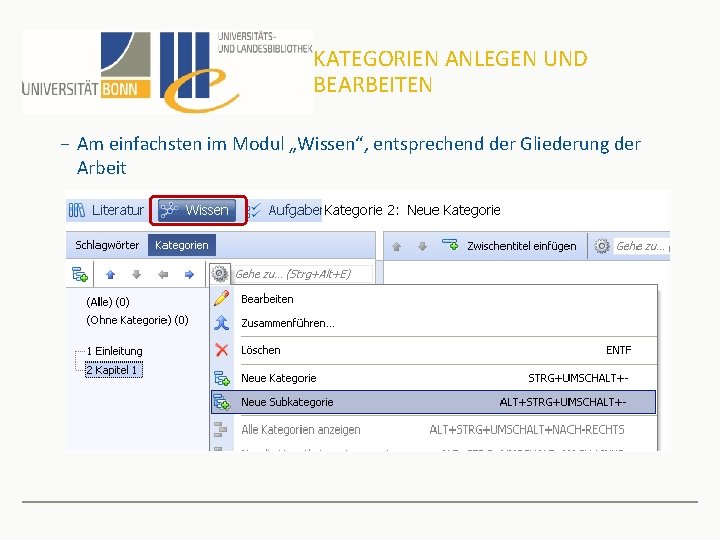Click the Zwischentitel einfügen icon
Viewport: 720px width, 540px height.
(x=450, y=245)
